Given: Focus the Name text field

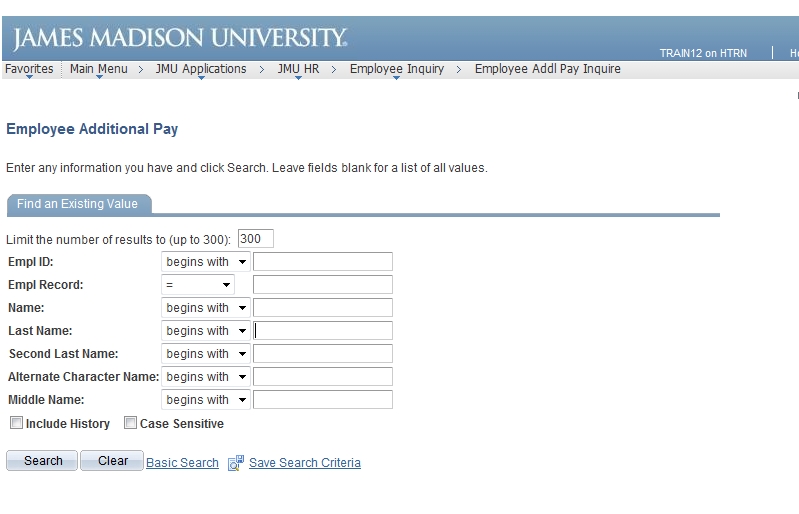Looking at the screenshot, I should [x=323, y=308].
